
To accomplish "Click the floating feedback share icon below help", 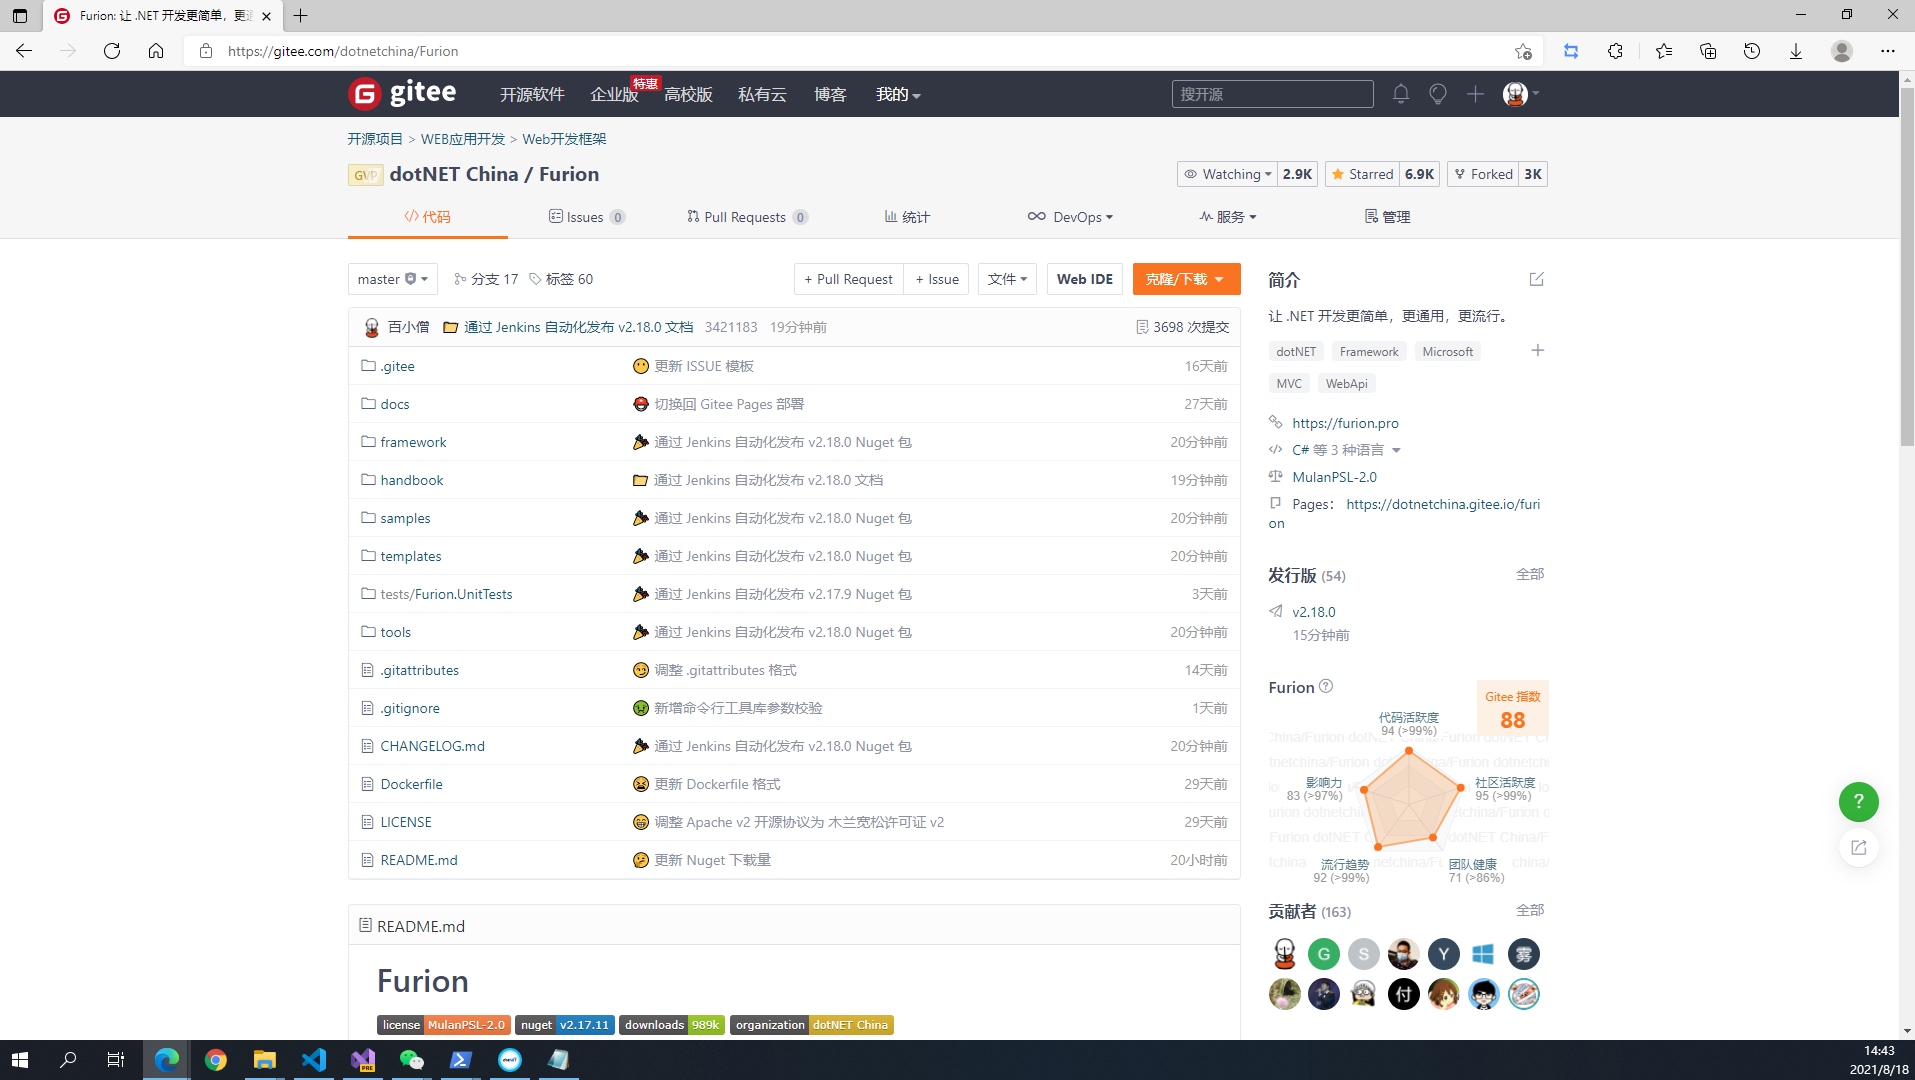I will pyautogui.click(x=1858, y=848).
